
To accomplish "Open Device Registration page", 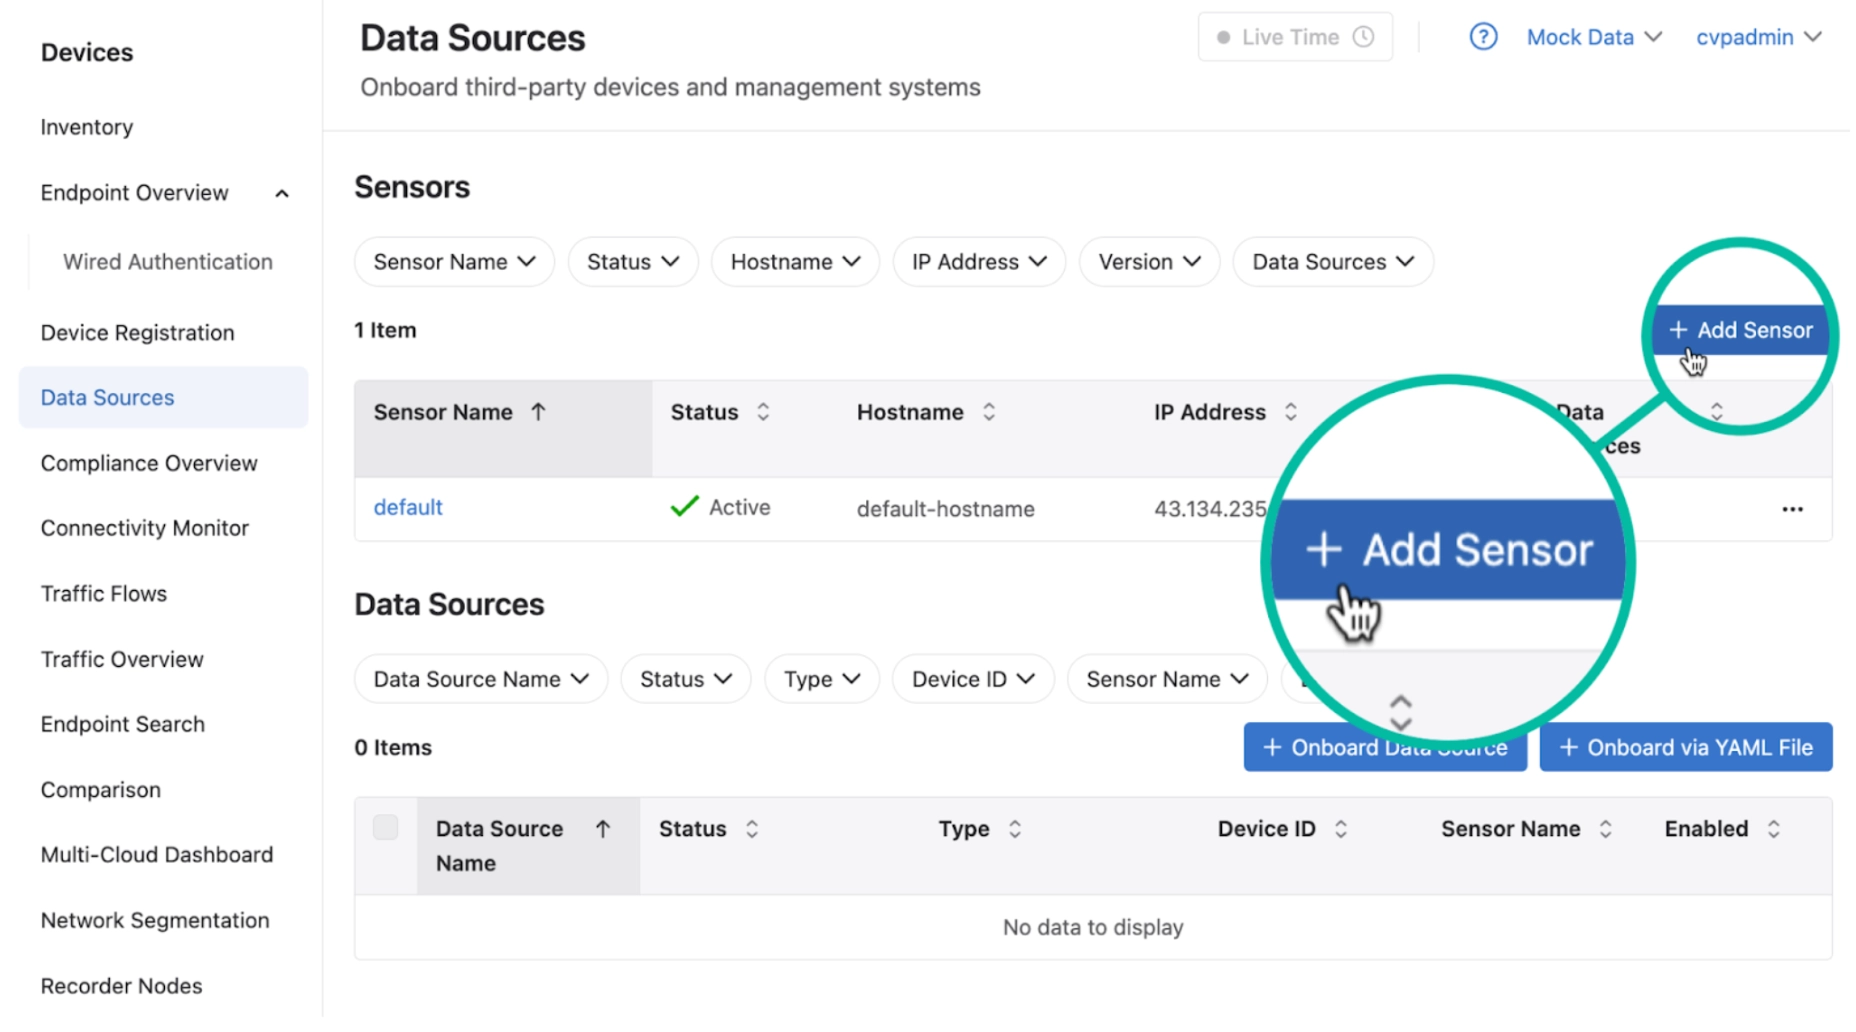I will tap(138, 333).
